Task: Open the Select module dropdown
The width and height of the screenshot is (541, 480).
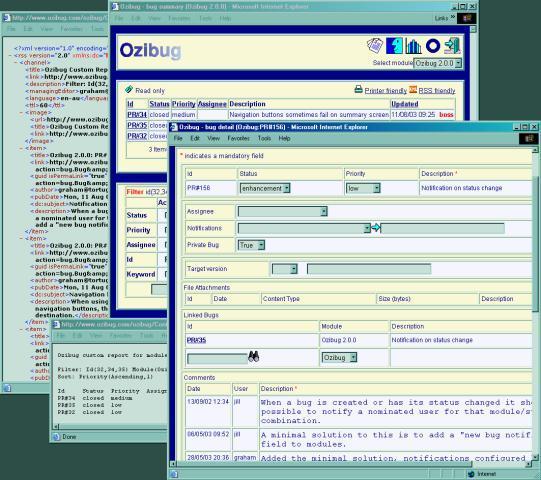Action: coord(437,63)
